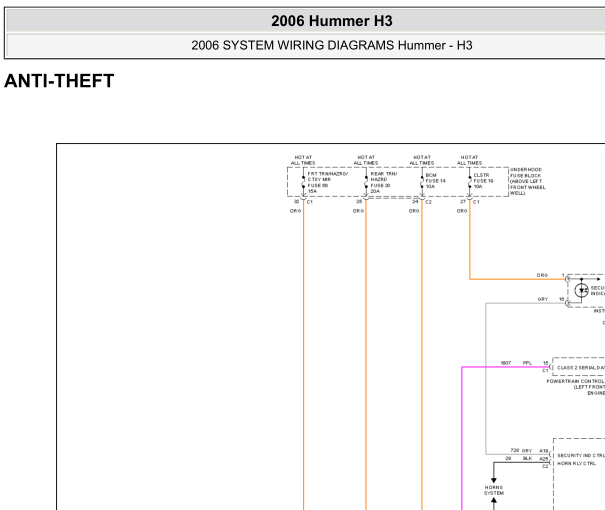Click ORG label under REAR TRN/HAZRD fuse
The image size is (605, 510).
coord(358,211)
